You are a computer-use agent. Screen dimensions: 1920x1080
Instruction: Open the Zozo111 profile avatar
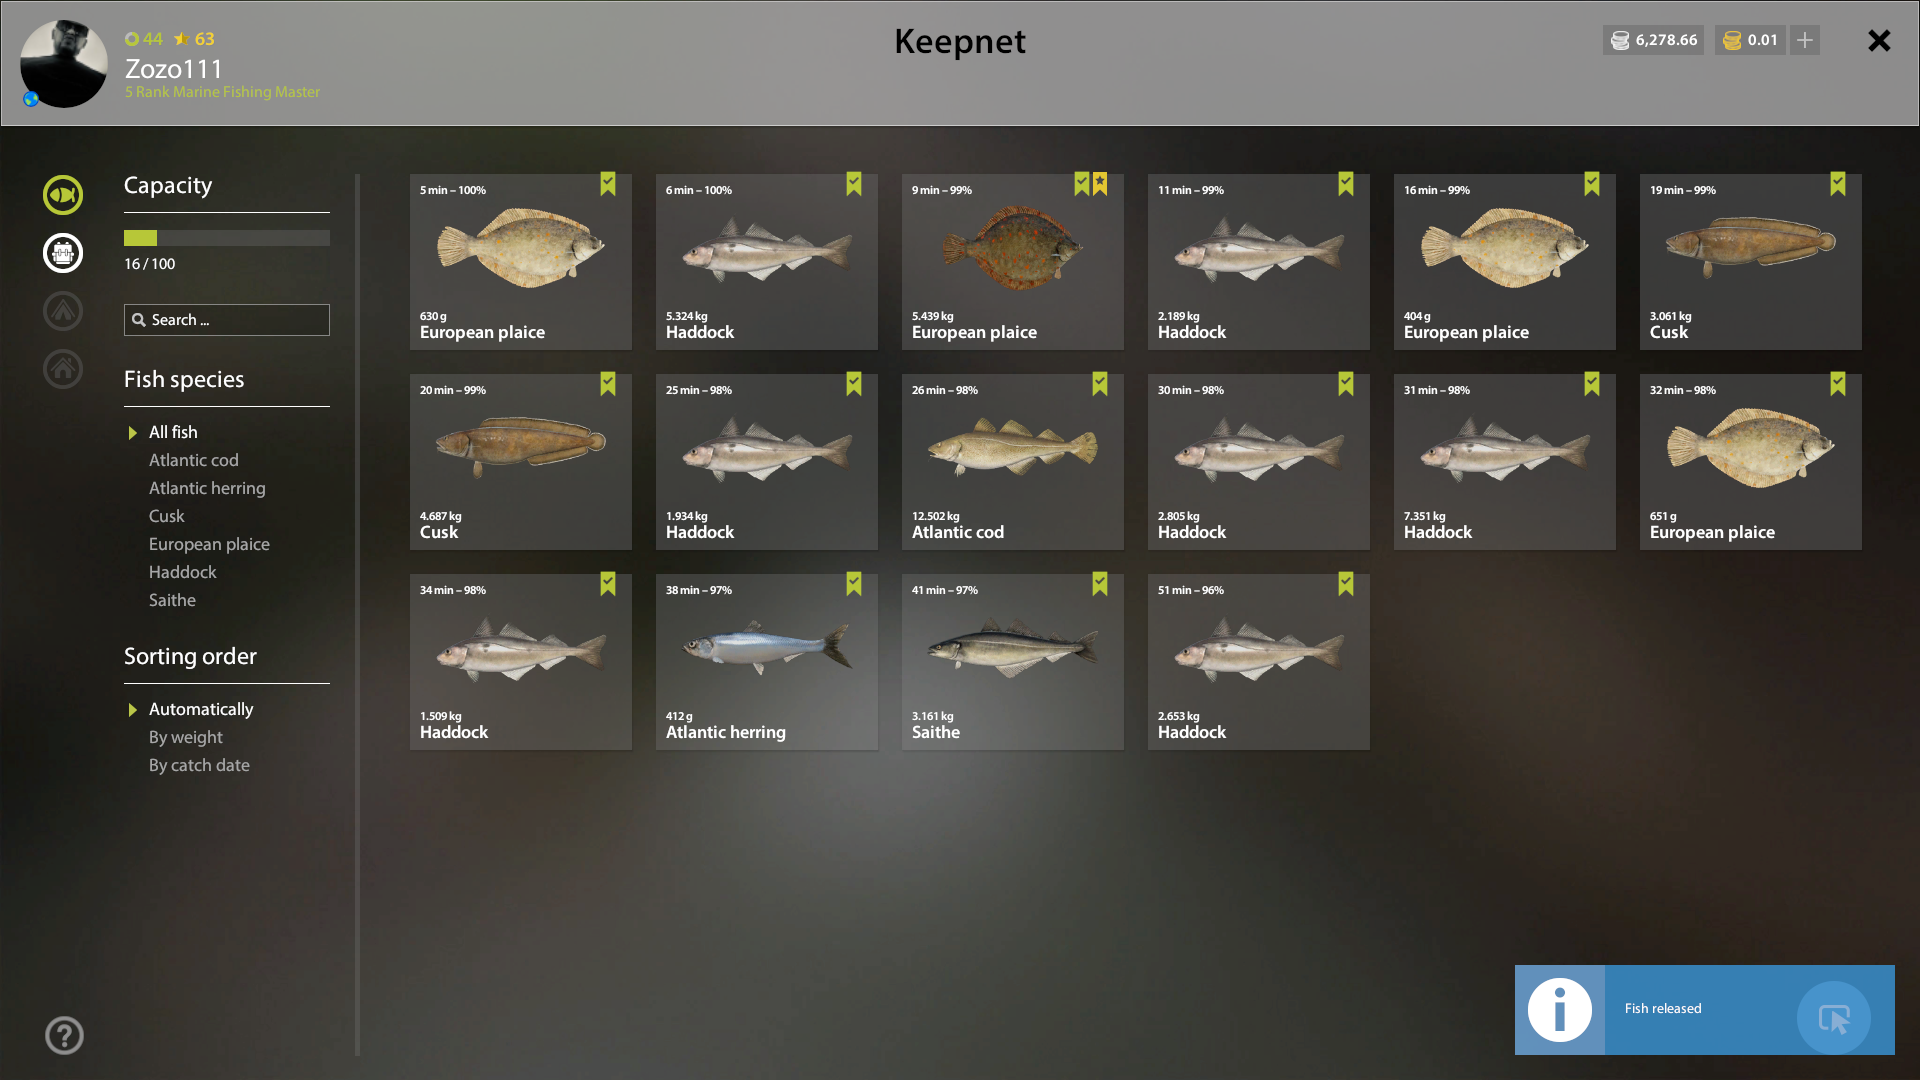pyautogui.click(x=64, y=64)
